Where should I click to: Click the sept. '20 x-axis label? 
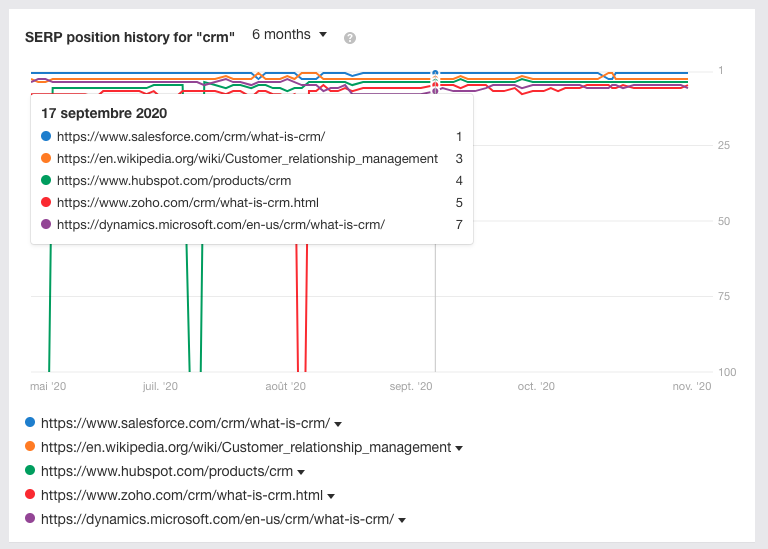411,386
